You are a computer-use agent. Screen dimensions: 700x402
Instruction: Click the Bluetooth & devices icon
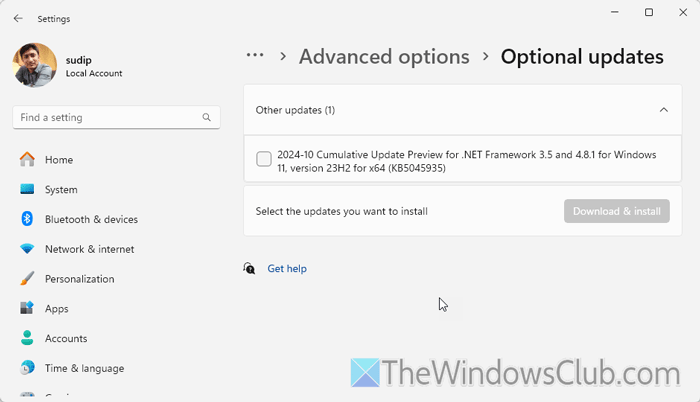tap(27, 219)
